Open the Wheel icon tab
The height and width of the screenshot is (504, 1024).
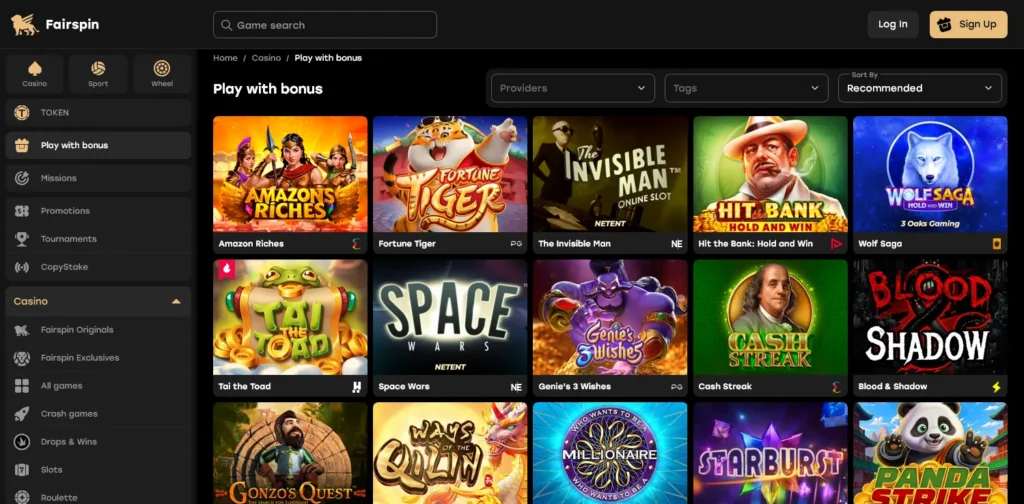[162, 74]
